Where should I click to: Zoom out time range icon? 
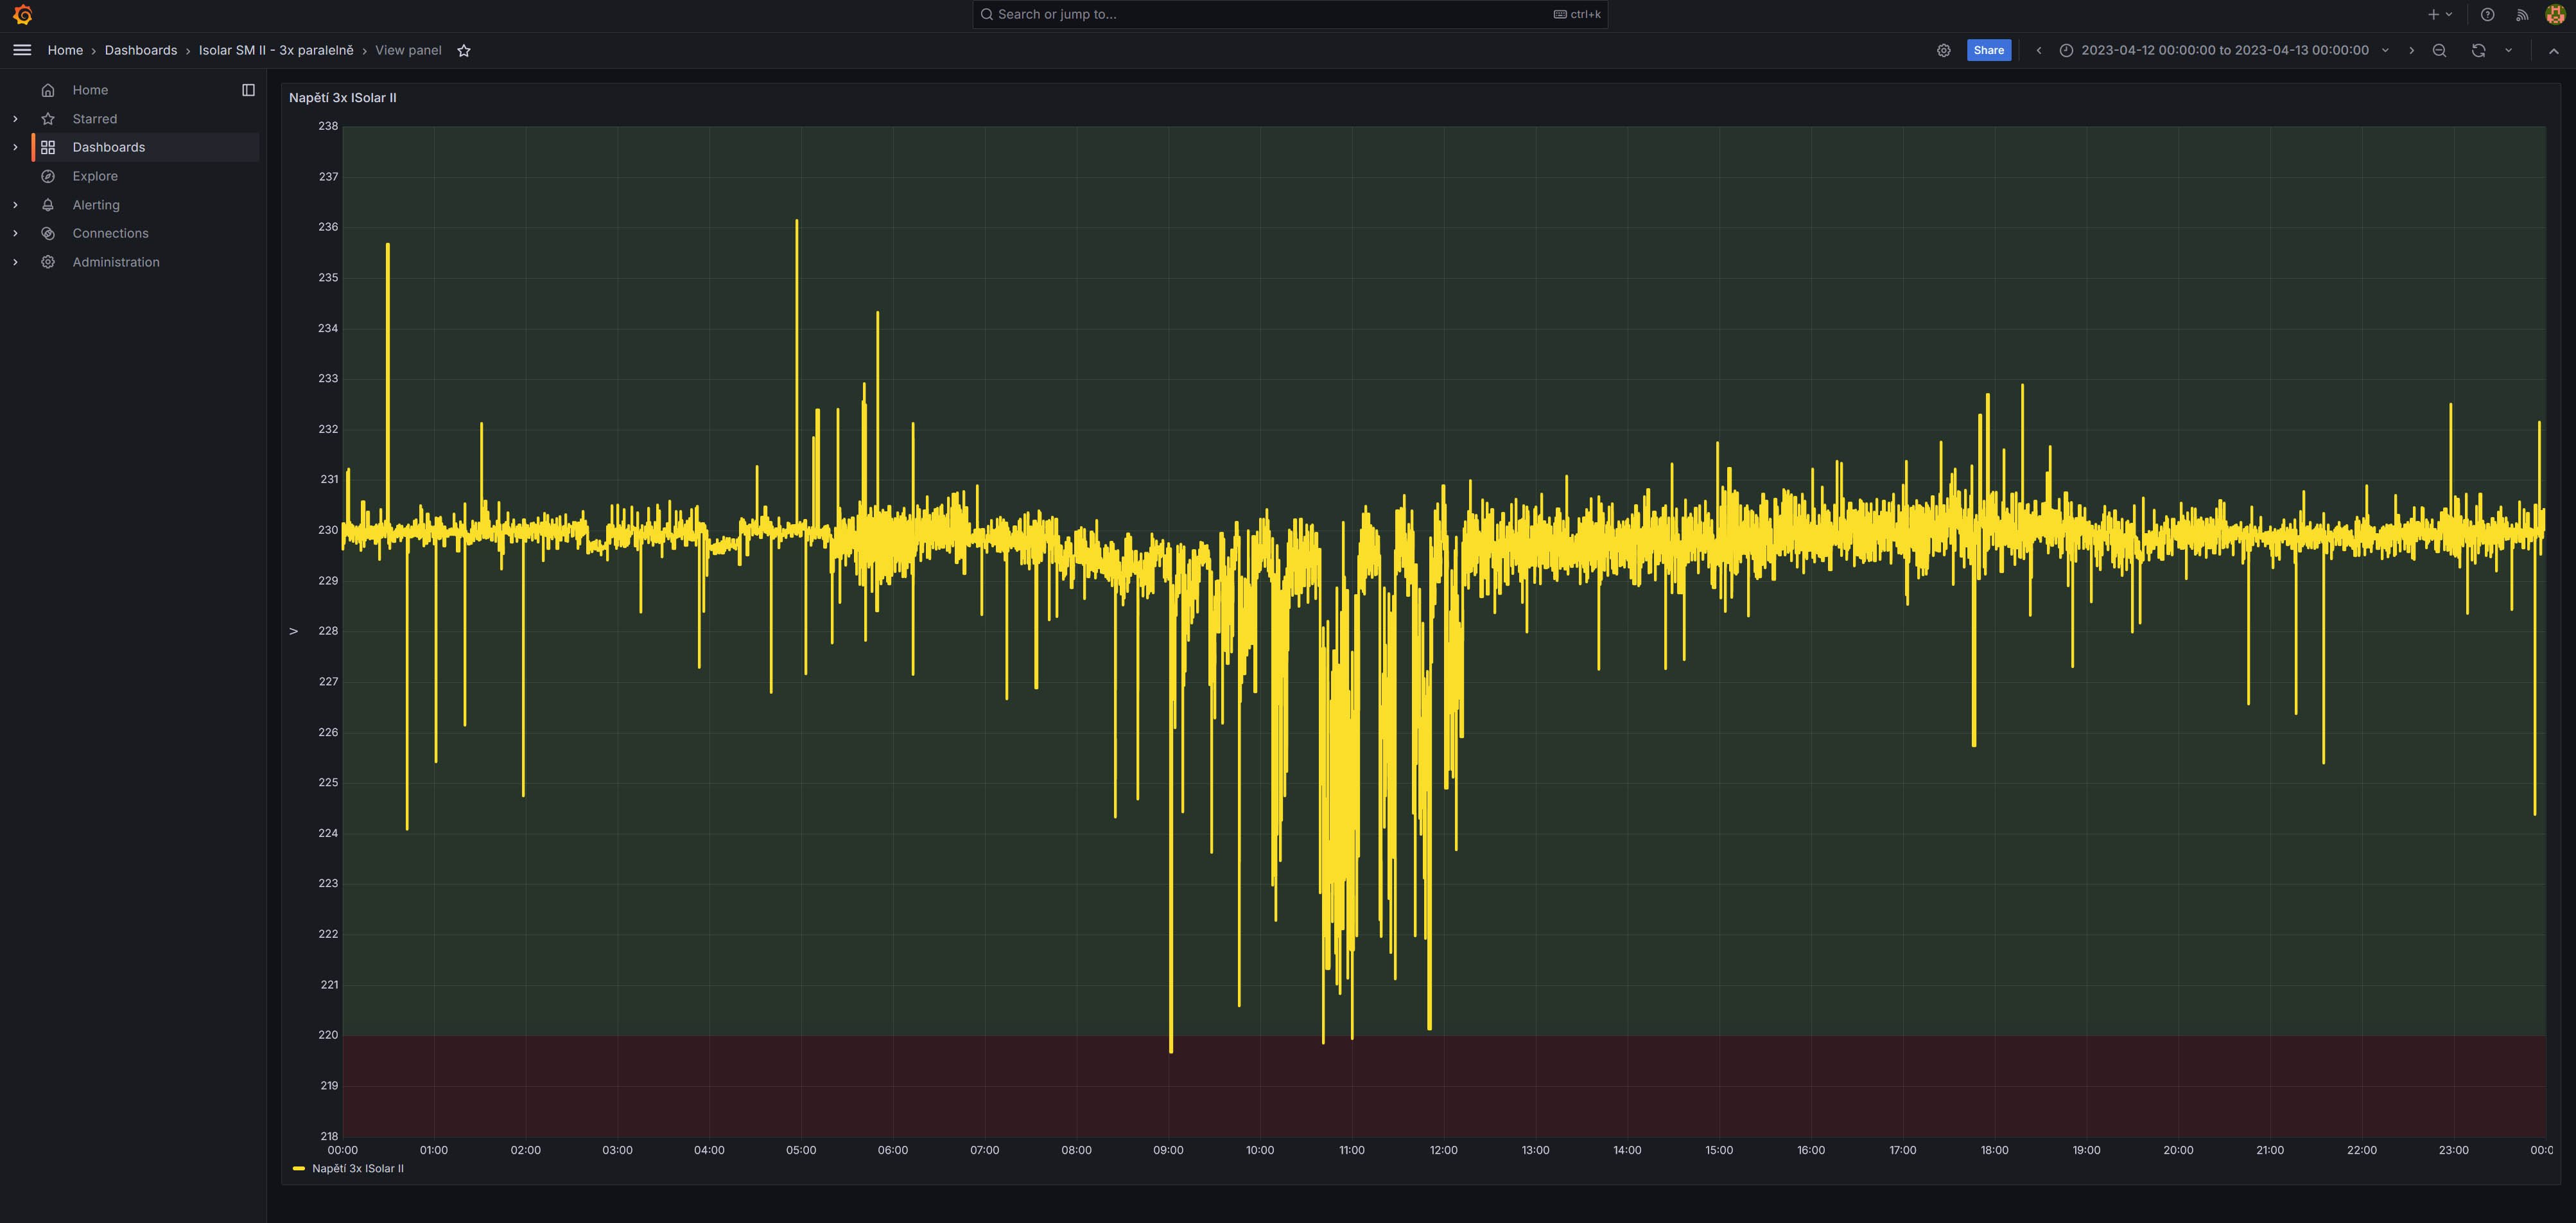point(2439,51)
